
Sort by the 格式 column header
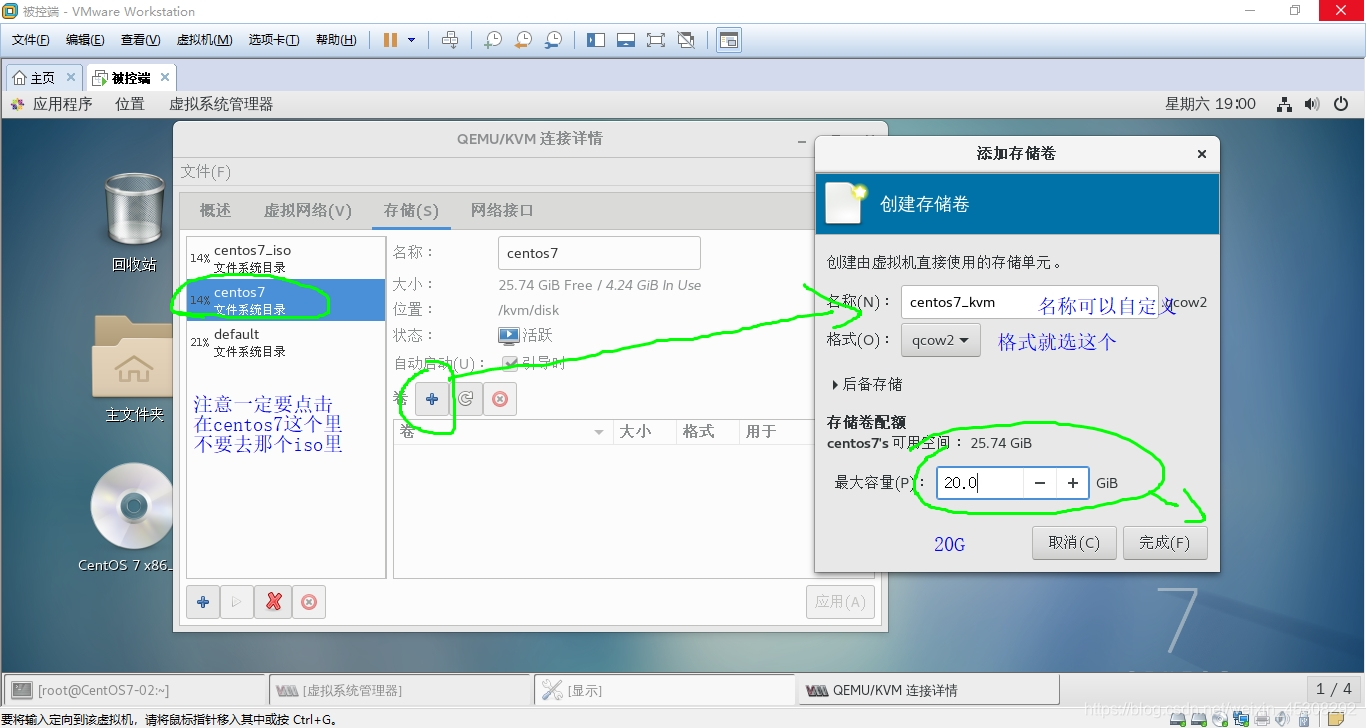707,431
